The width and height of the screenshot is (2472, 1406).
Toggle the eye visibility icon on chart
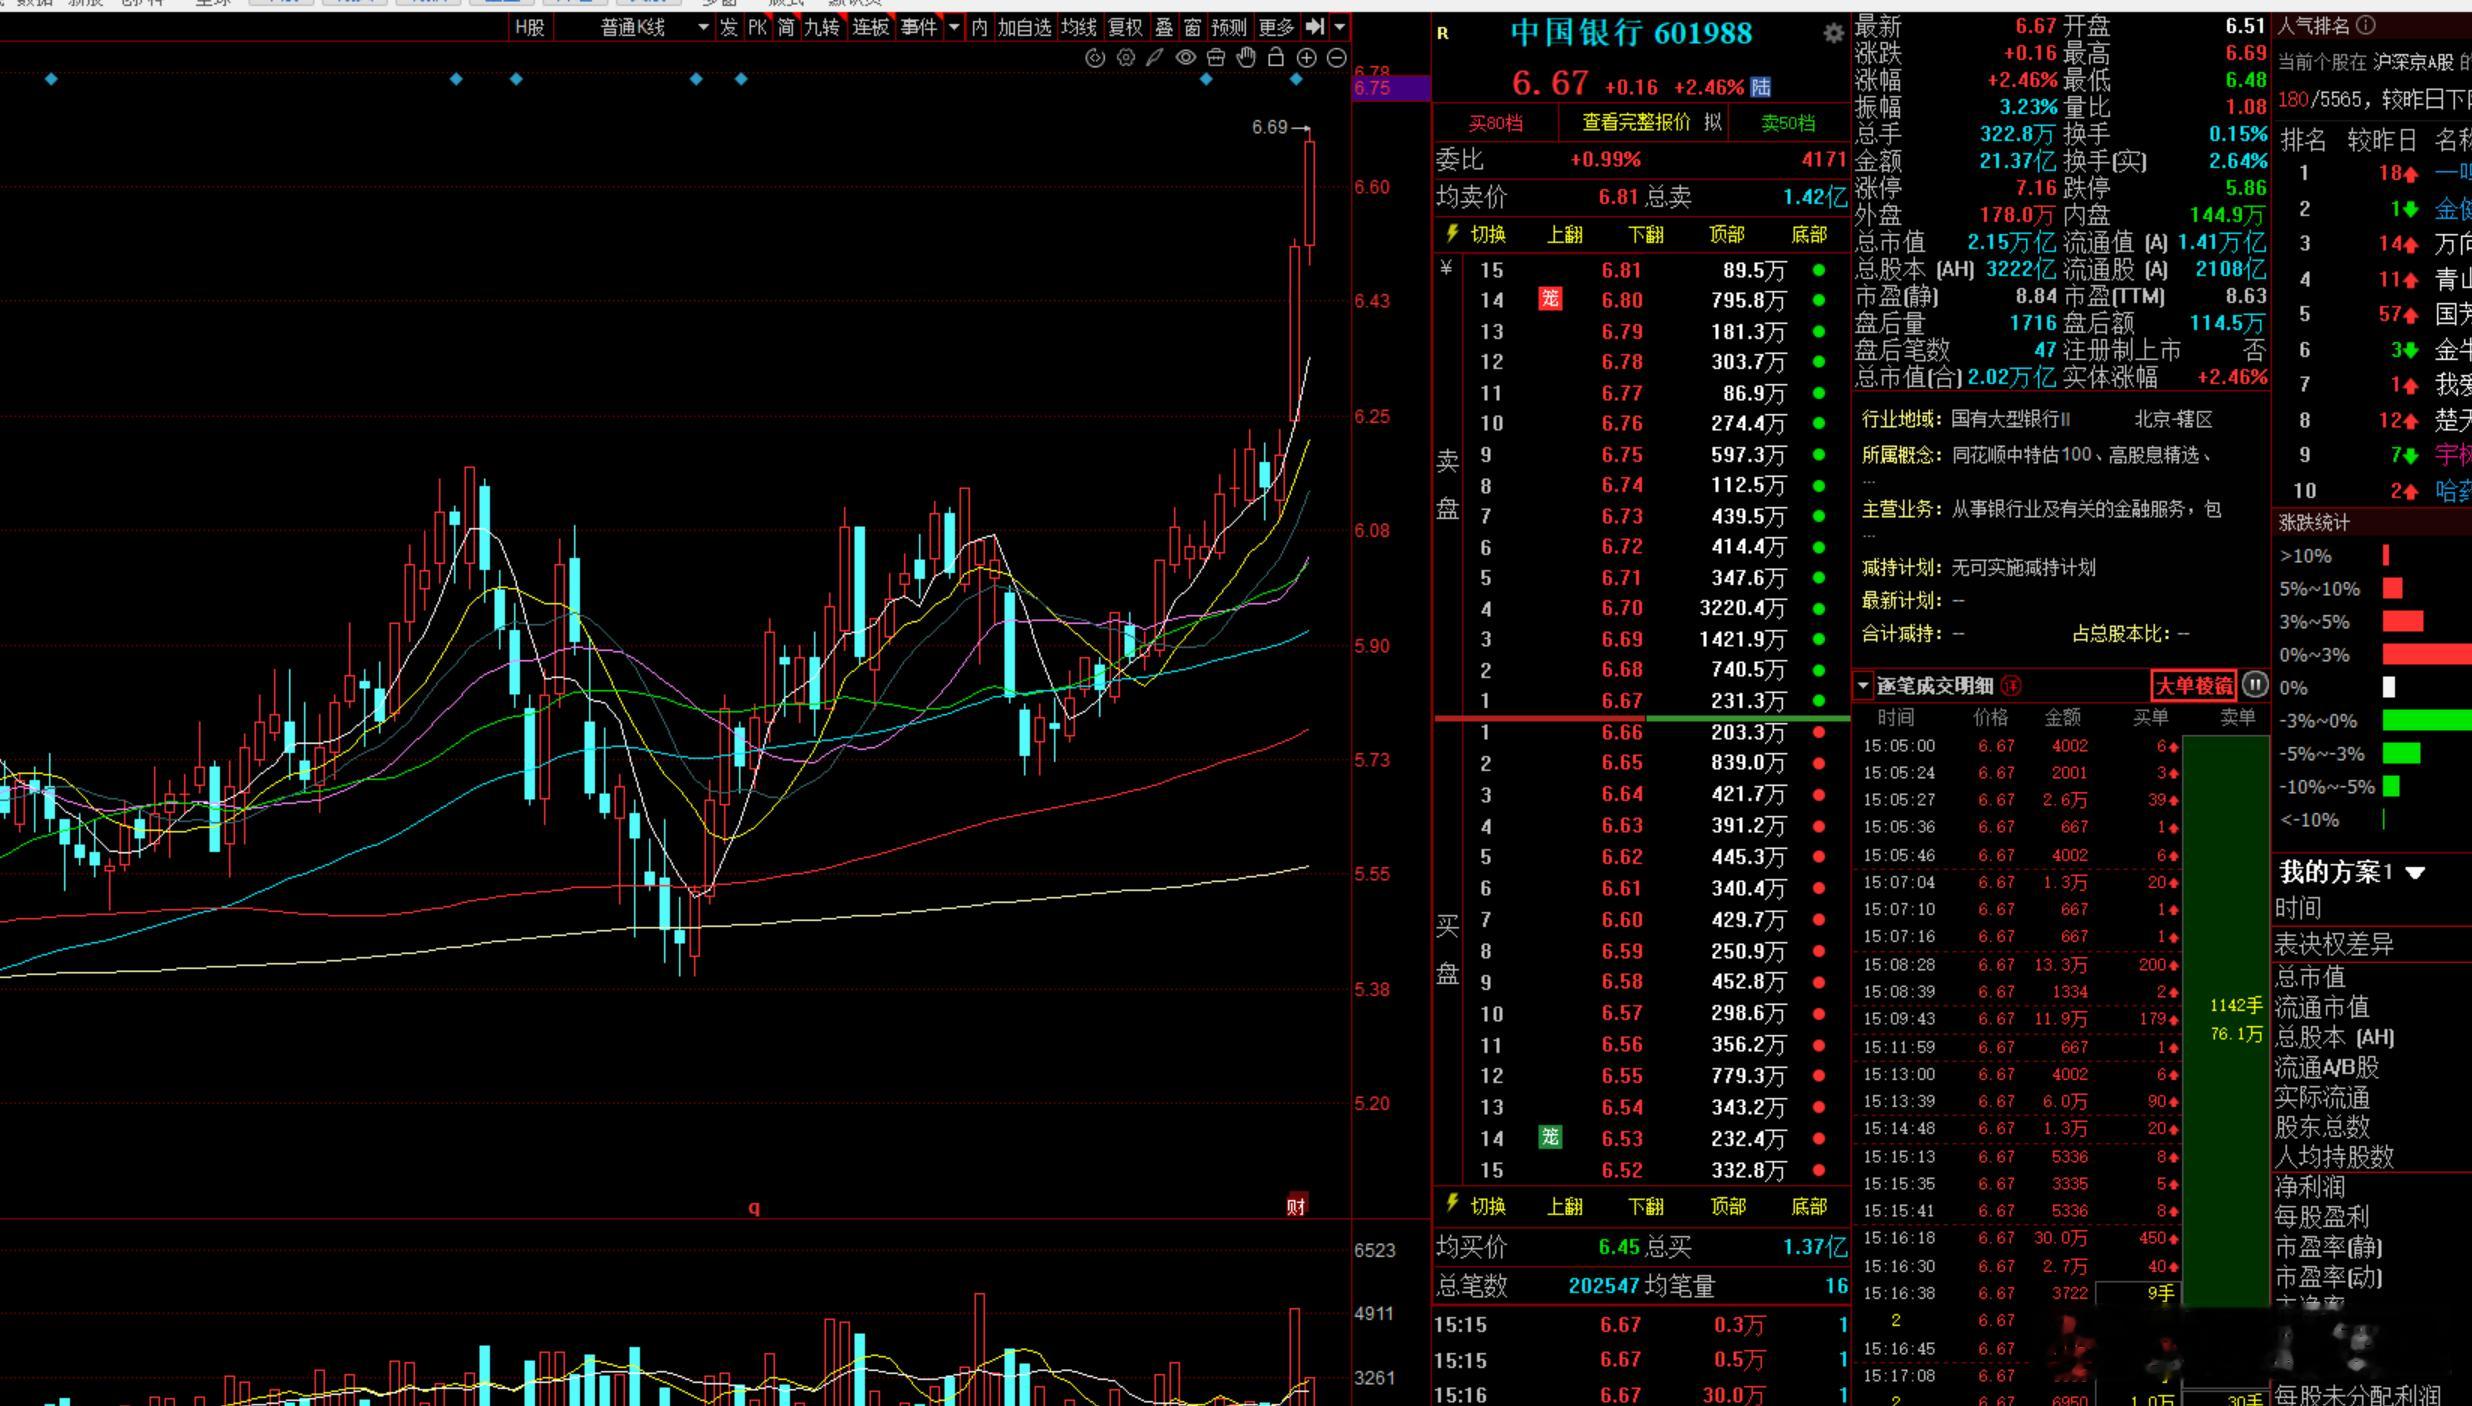coord(1186,58)
